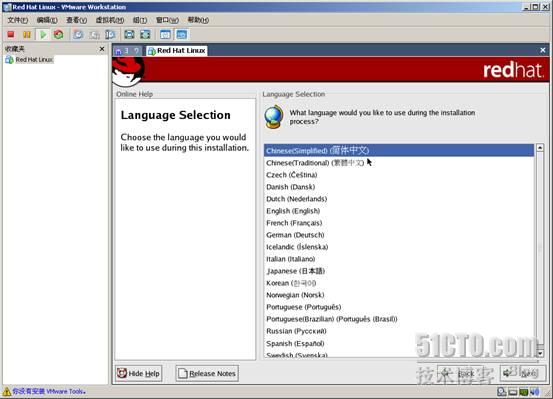Click the sound device status bar icon
Image resolution: width=553 pixels, height=399 pixels.
pyautogui.click(x=535, y=392)
